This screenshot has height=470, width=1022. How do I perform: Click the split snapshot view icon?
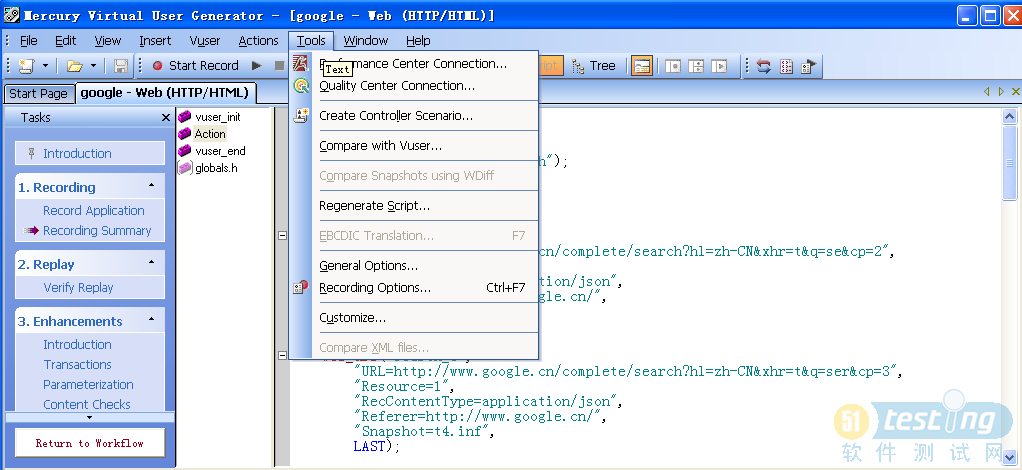[x=696, y=66]
